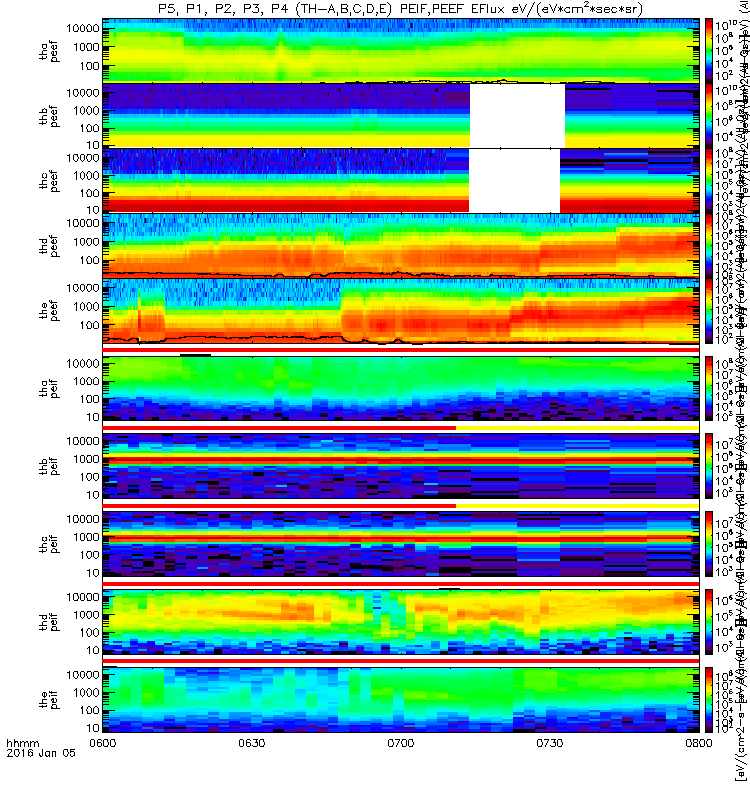Click the 0630 time axis label
This screenshot has height=800, width=750.
pyautogui.click(x=252, y=742)
